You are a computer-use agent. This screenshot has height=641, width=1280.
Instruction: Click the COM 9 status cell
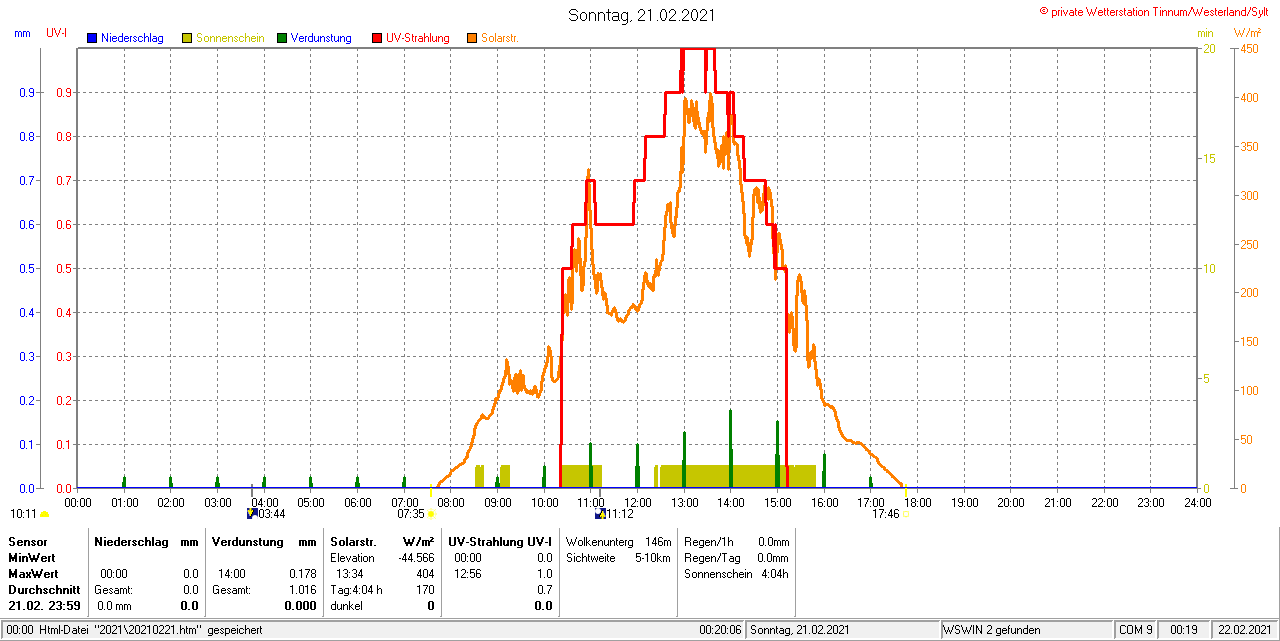(1136, 630)
